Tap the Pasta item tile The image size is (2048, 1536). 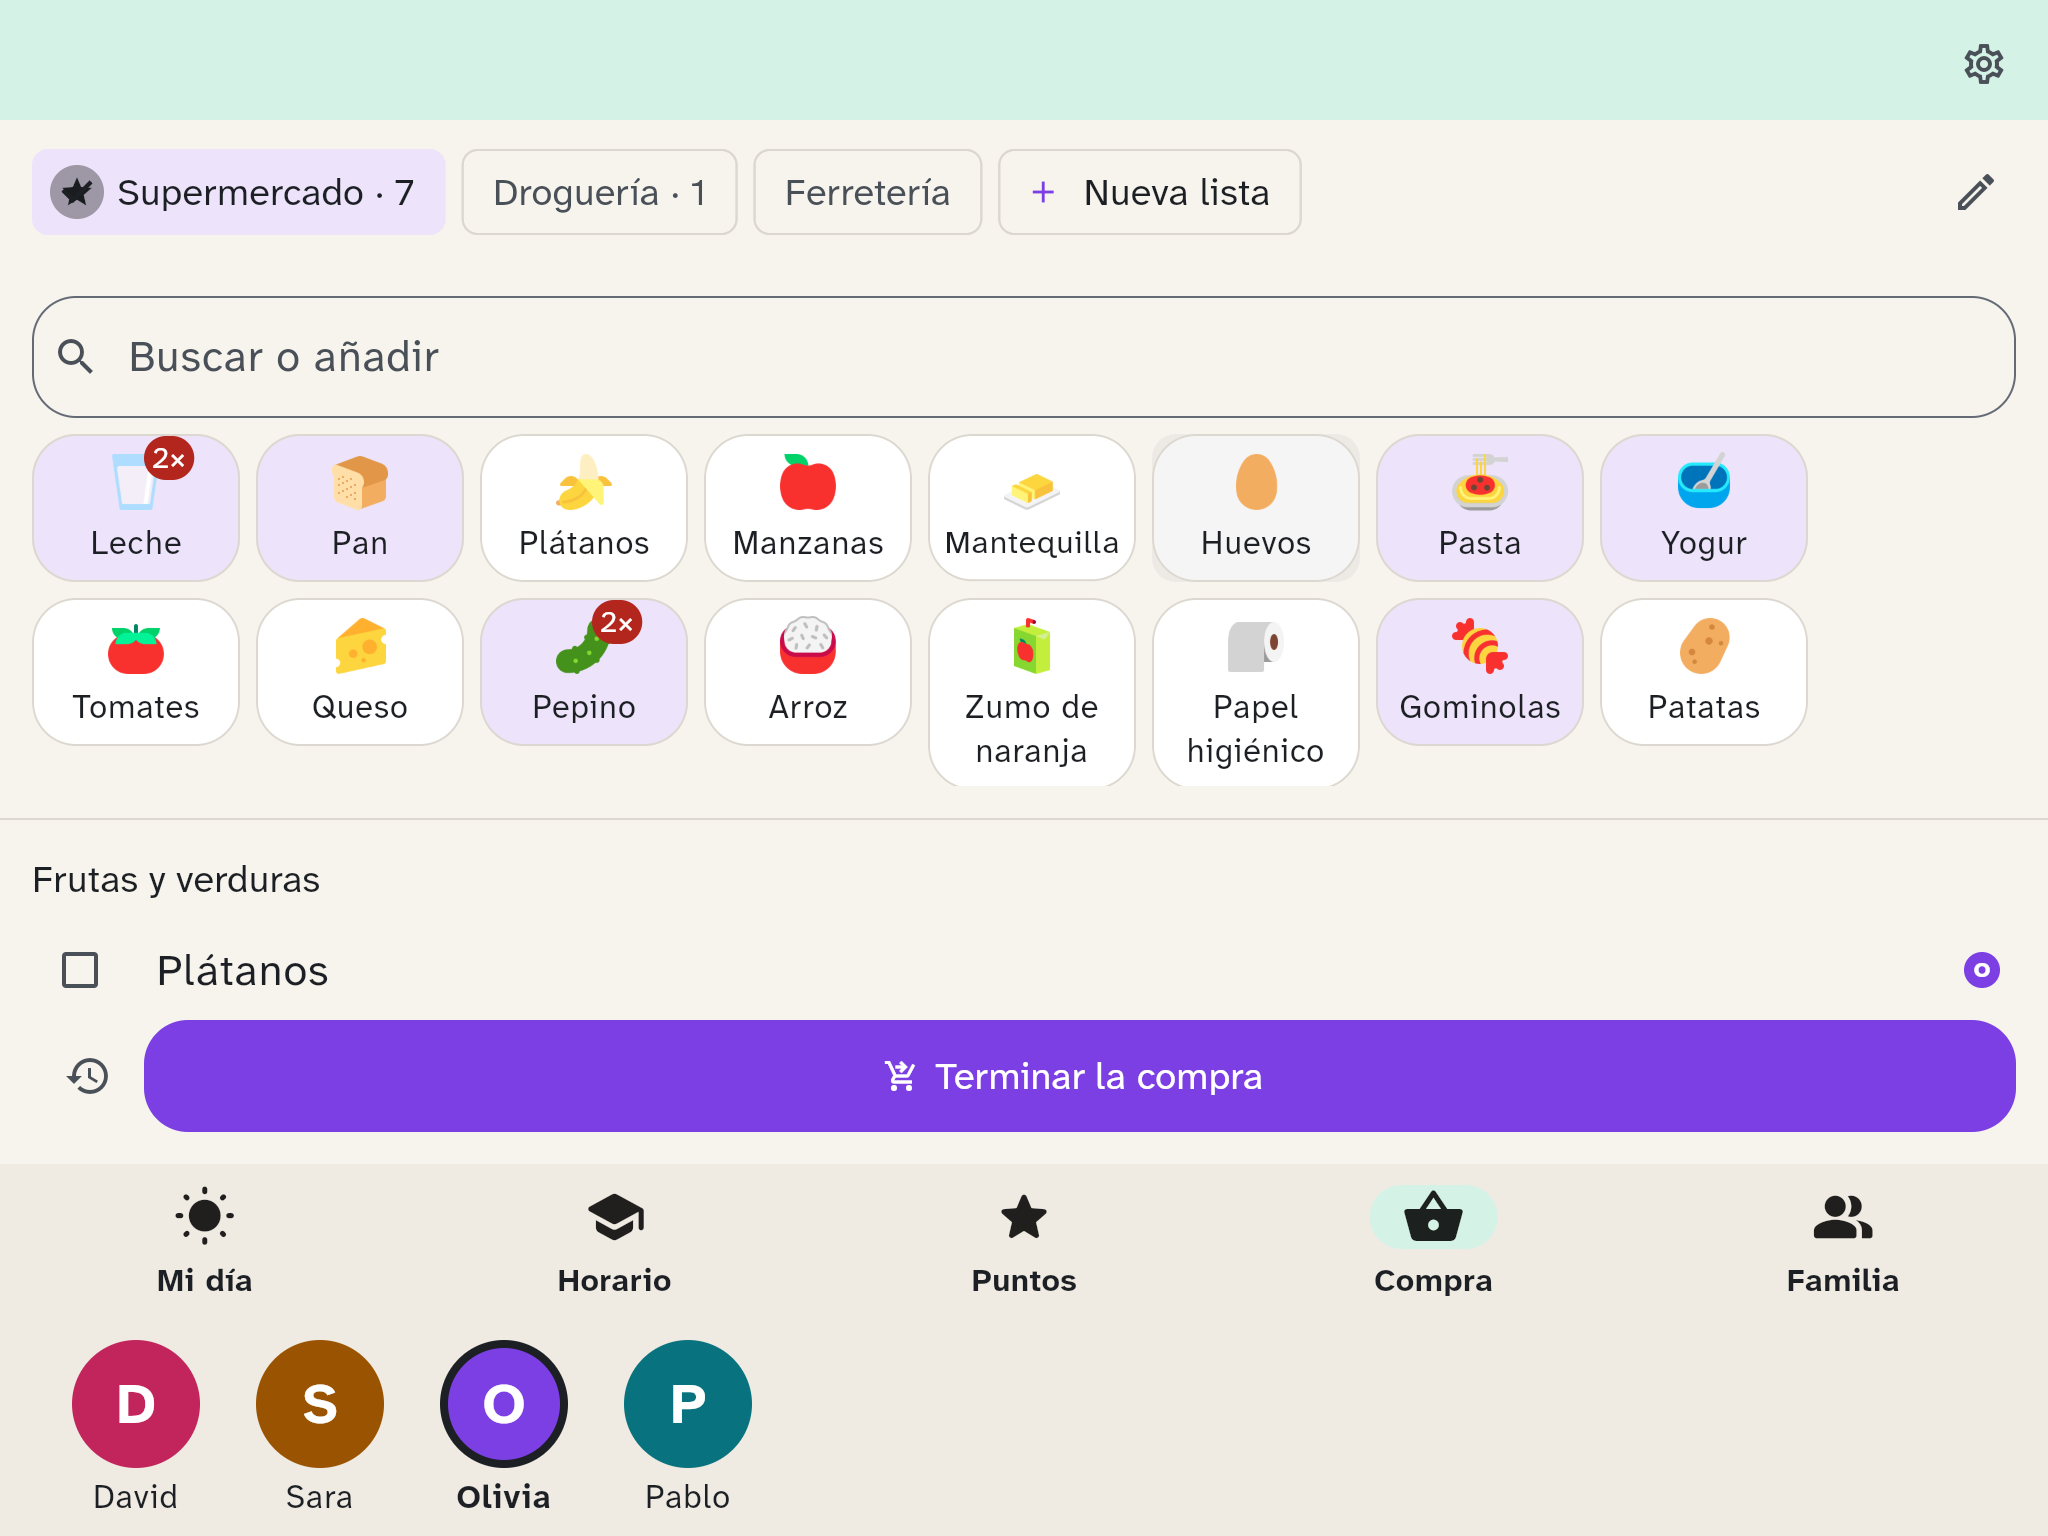click(1480, 508)
